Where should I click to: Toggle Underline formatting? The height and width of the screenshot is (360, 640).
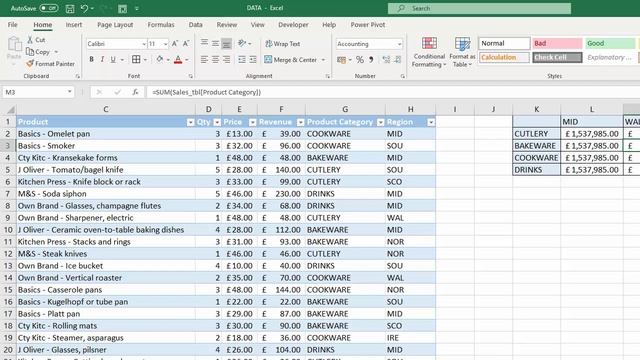coord(113,60)
